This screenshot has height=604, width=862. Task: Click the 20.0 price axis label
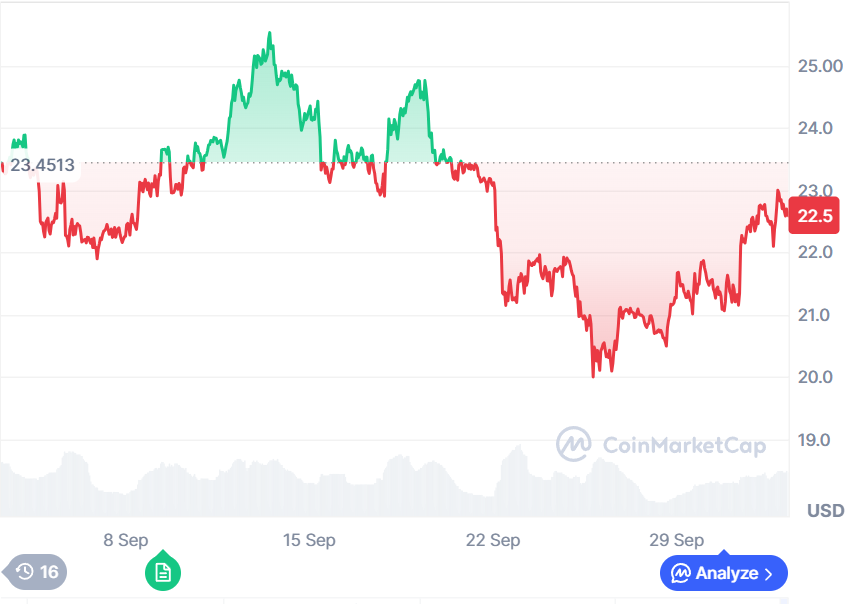814,377
